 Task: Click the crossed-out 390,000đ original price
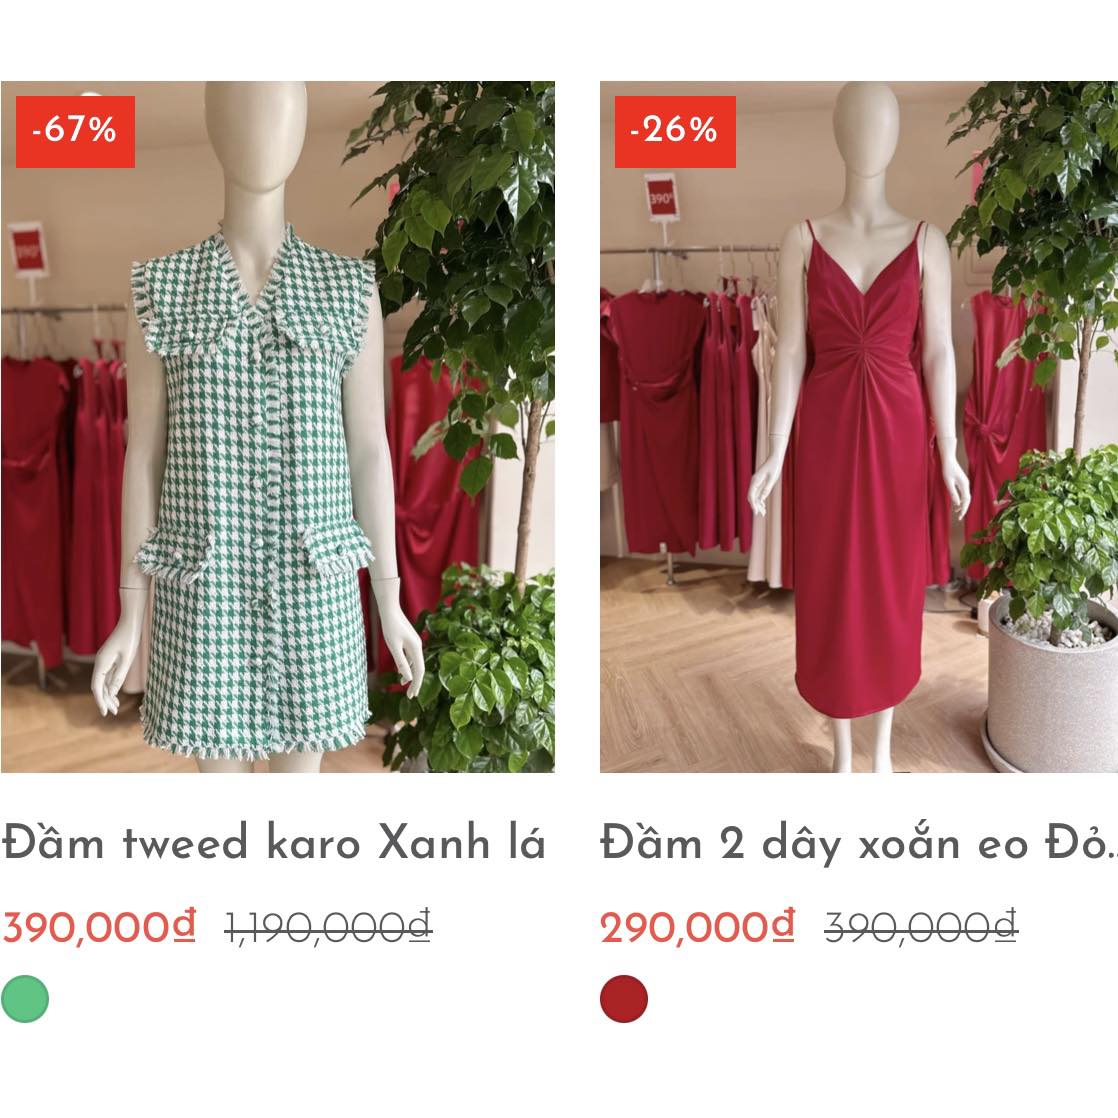click(920, 927)
